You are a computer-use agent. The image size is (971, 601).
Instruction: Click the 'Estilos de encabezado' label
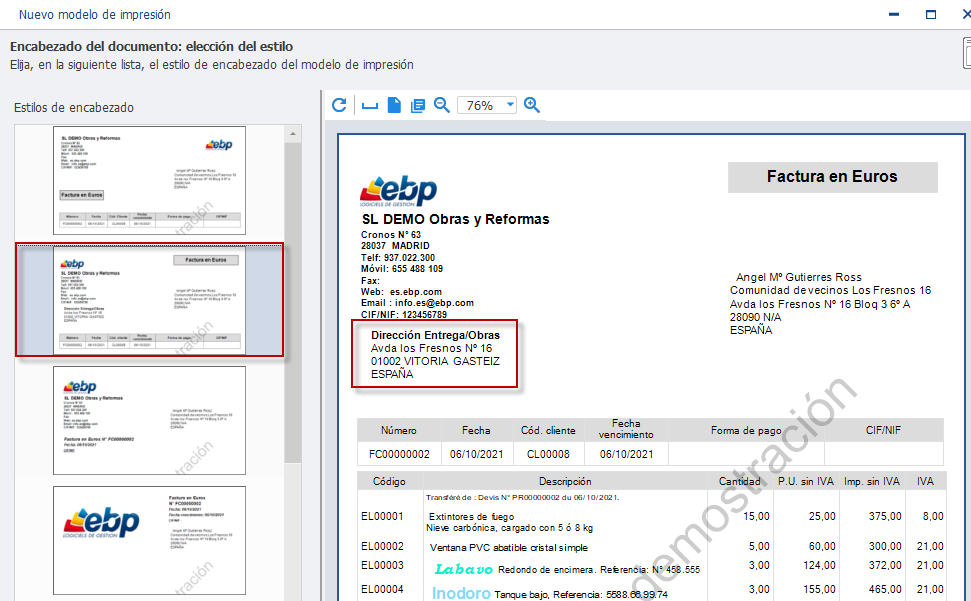[x=74, y=108]
